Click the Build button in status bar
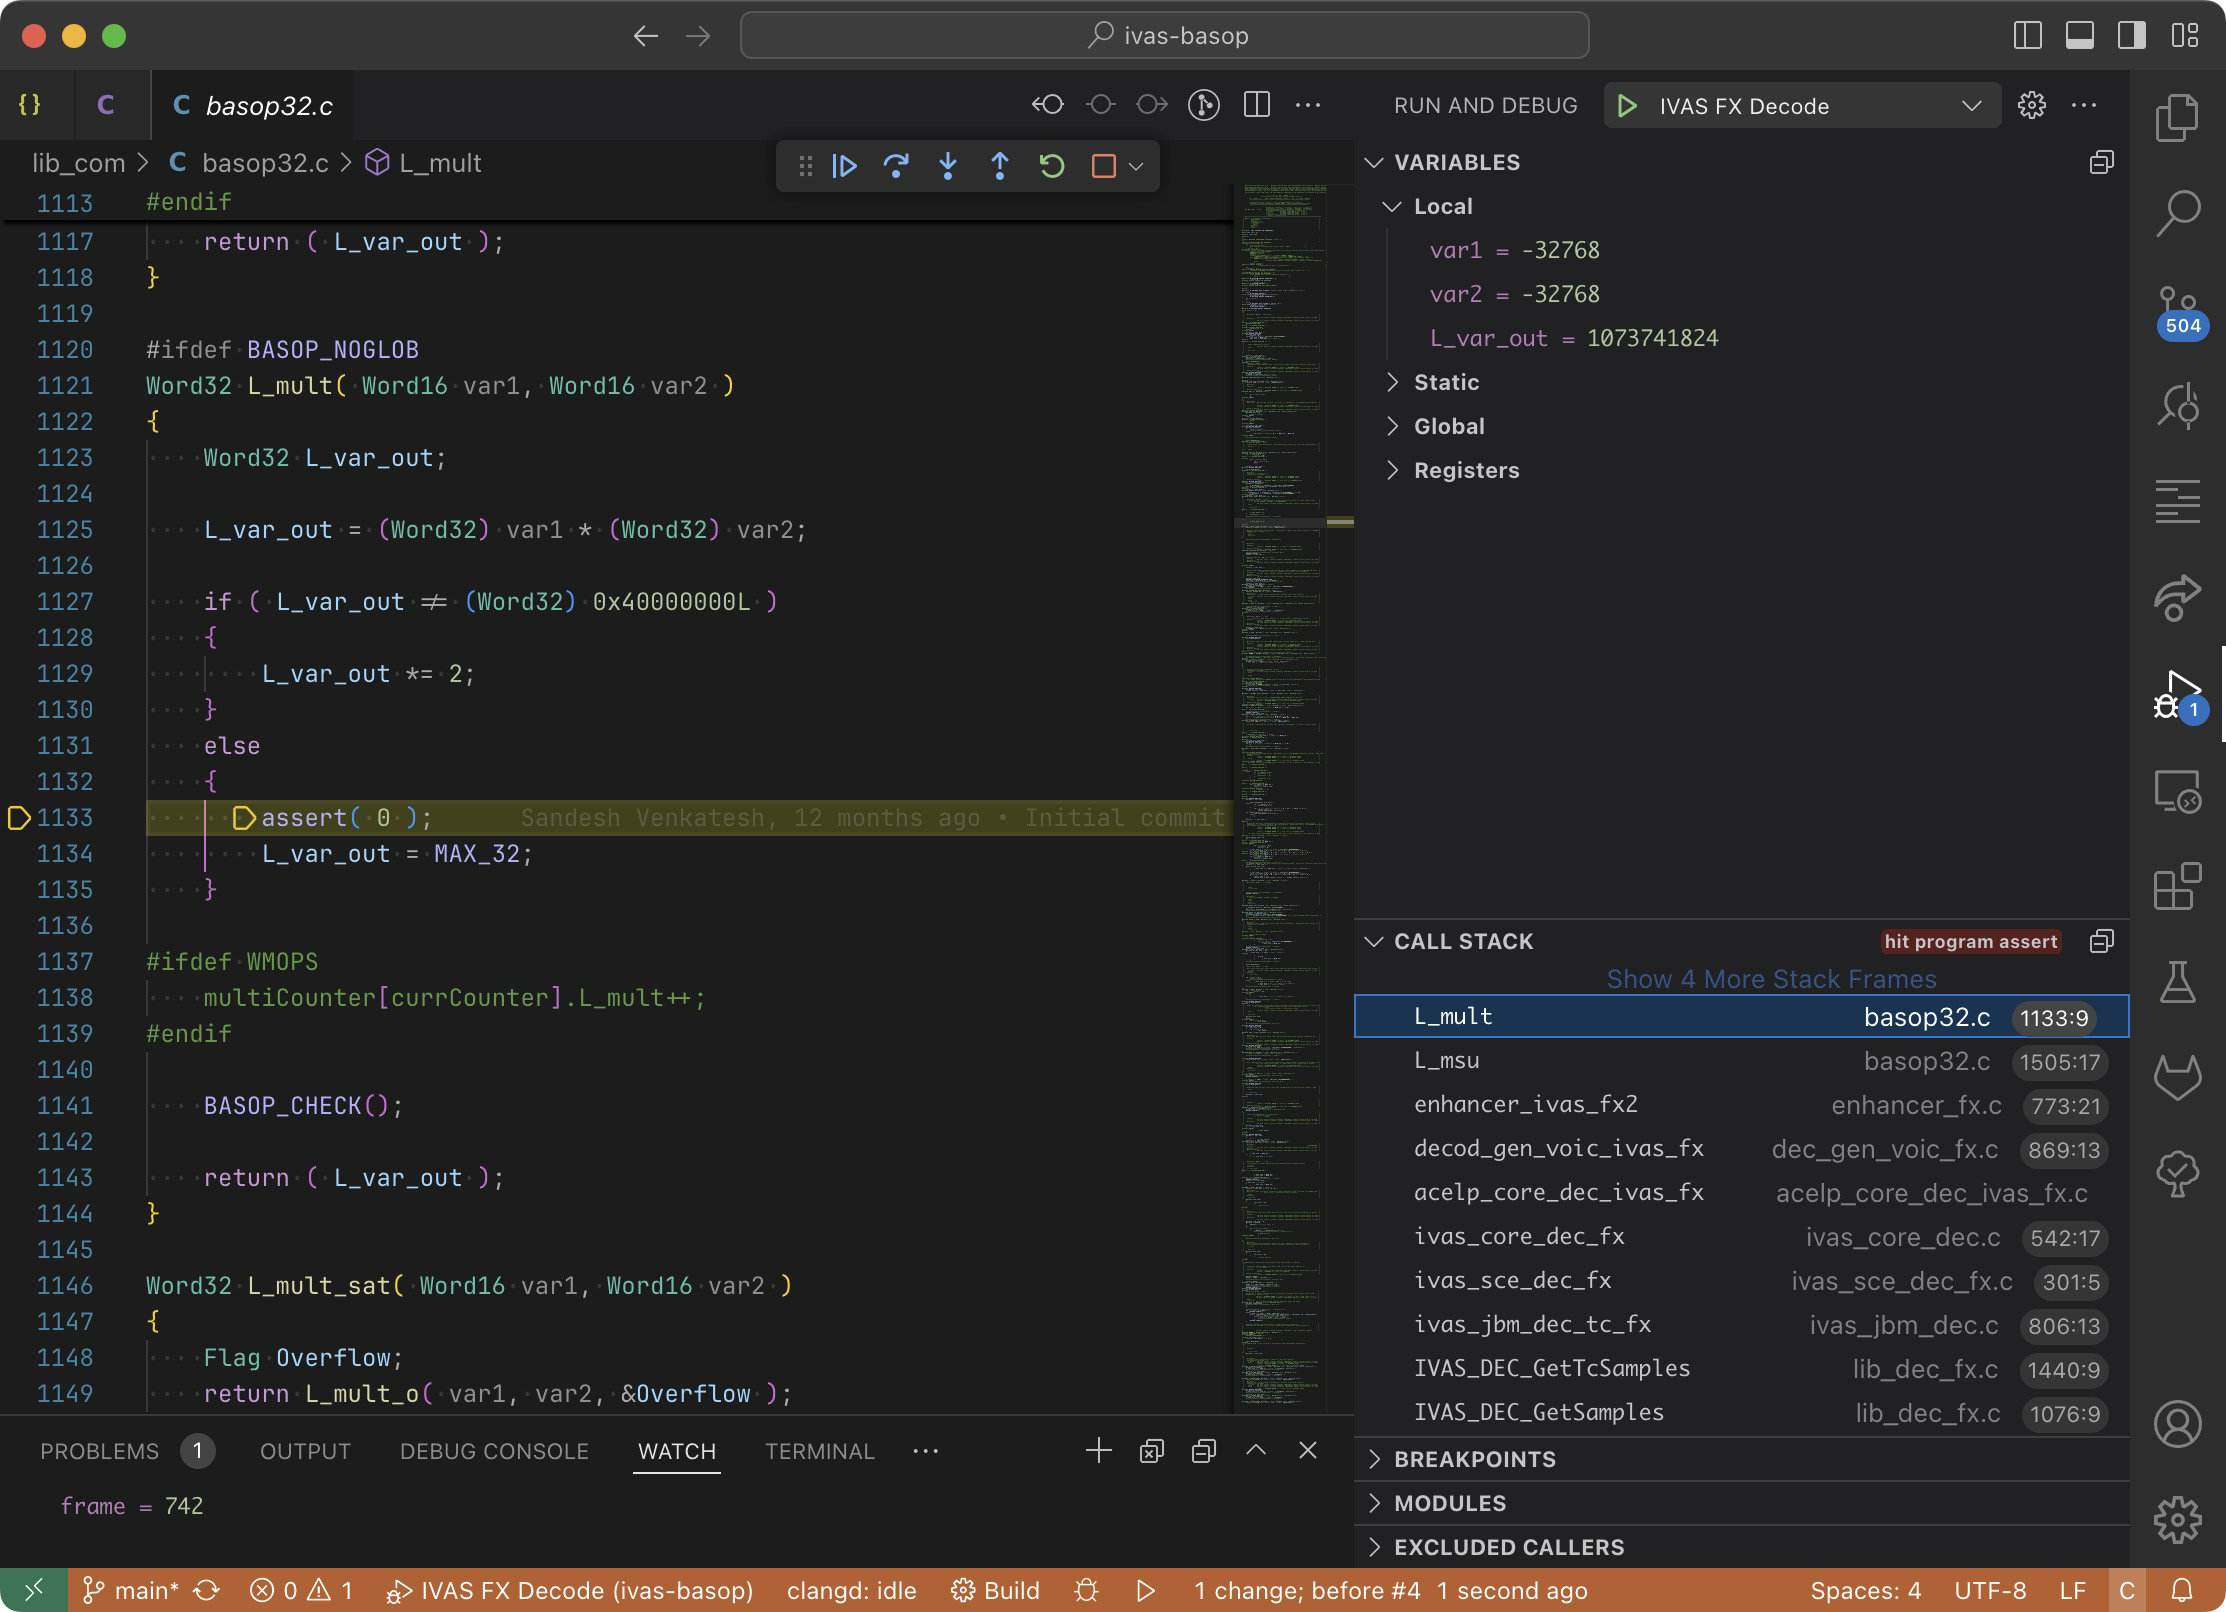This screenshot has width=2226, height=1612. 996,1590
